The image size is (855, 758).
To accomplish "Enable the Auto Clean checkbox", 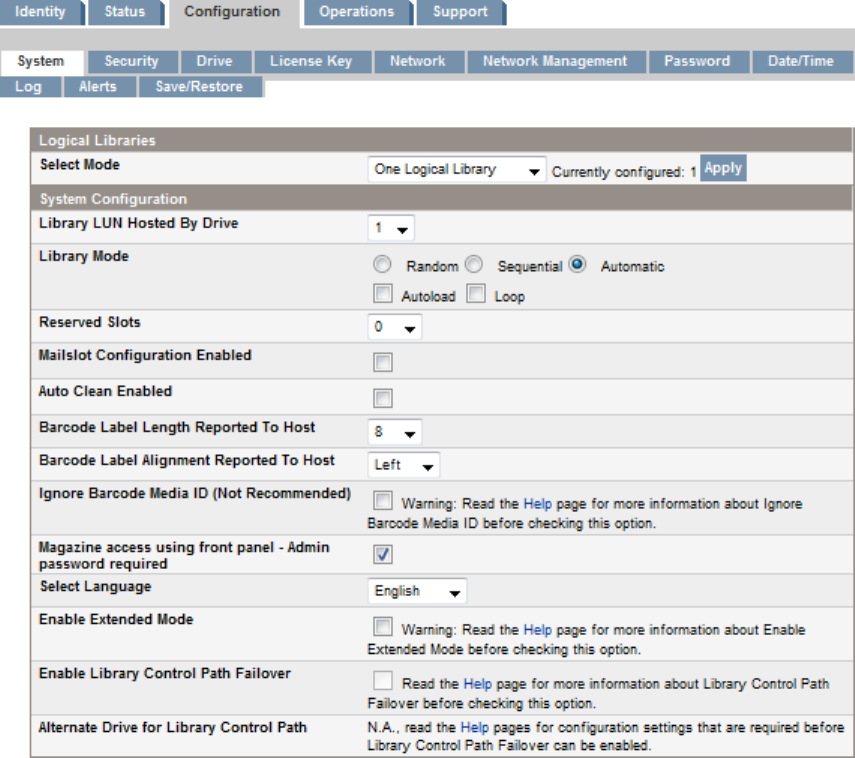I will coord(382,398).
